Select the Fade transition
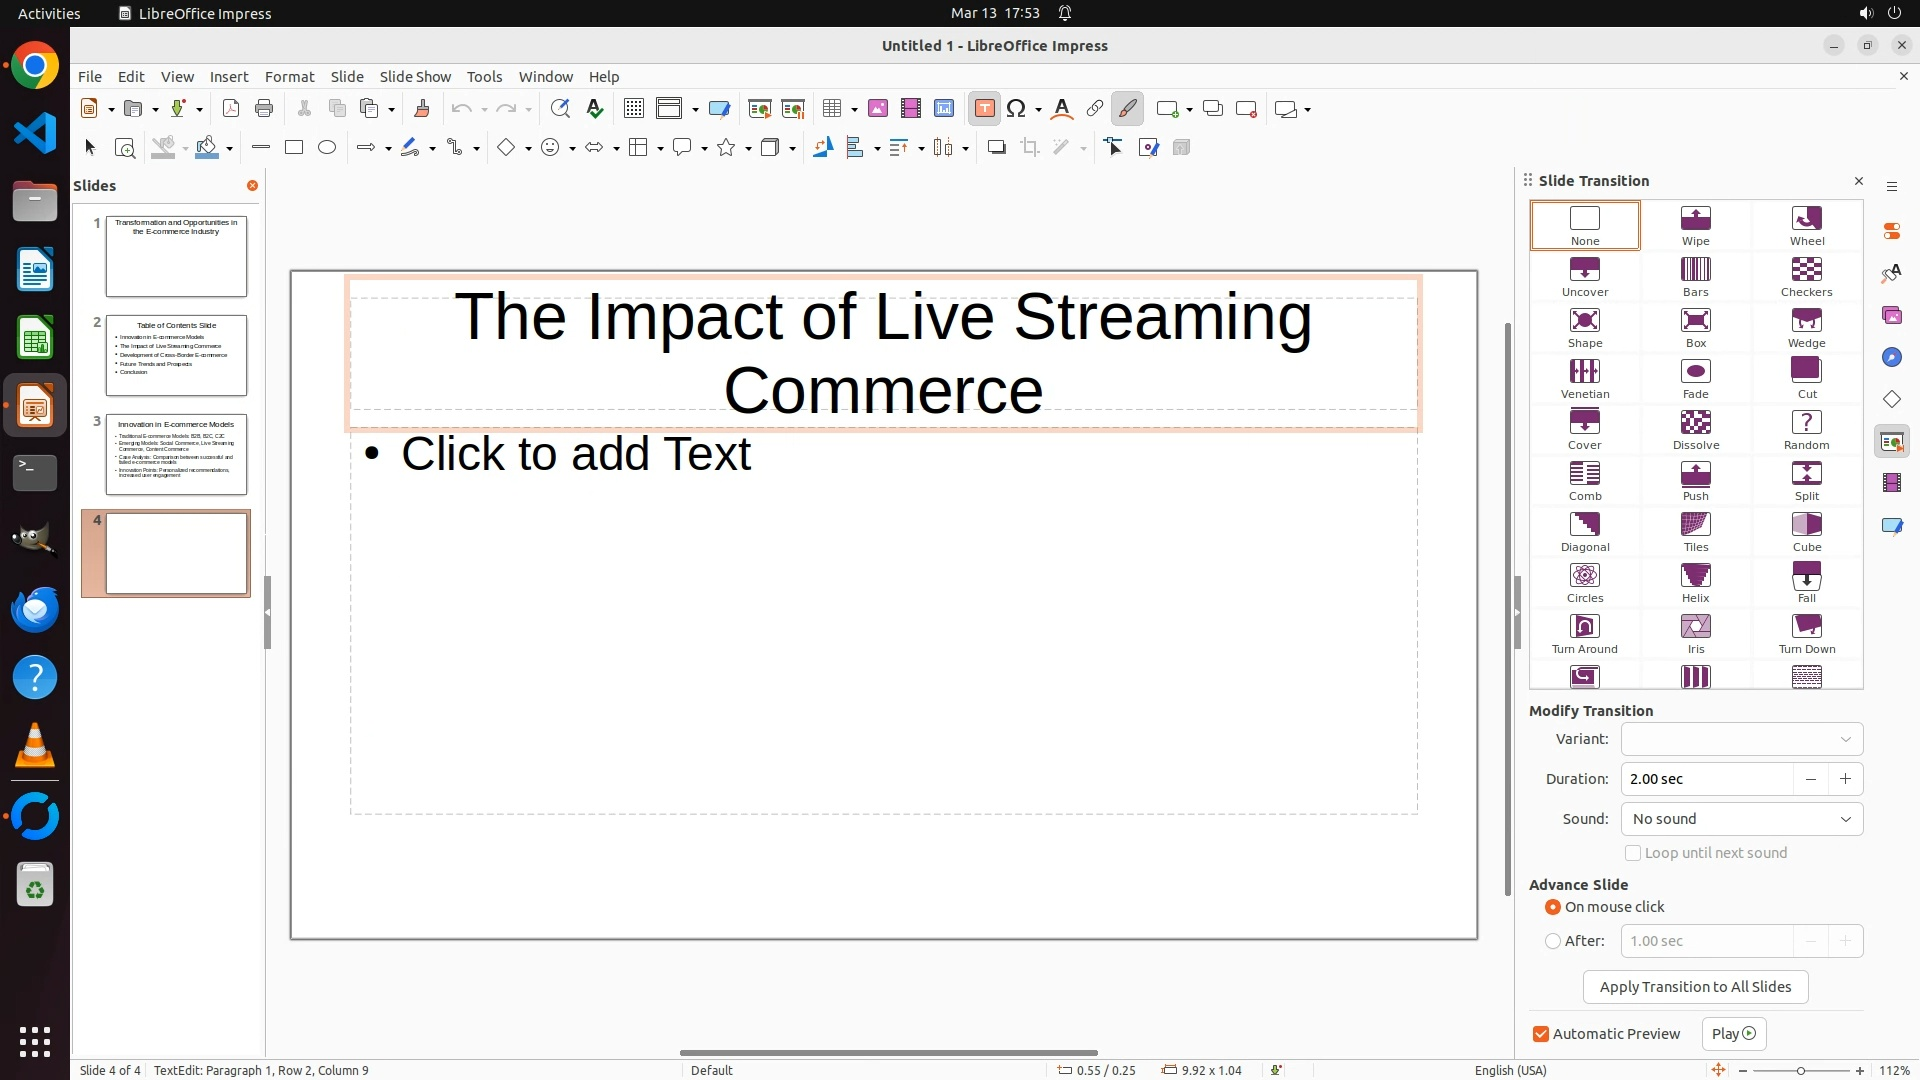1920x1080 pixels. tap(1695, 379)
